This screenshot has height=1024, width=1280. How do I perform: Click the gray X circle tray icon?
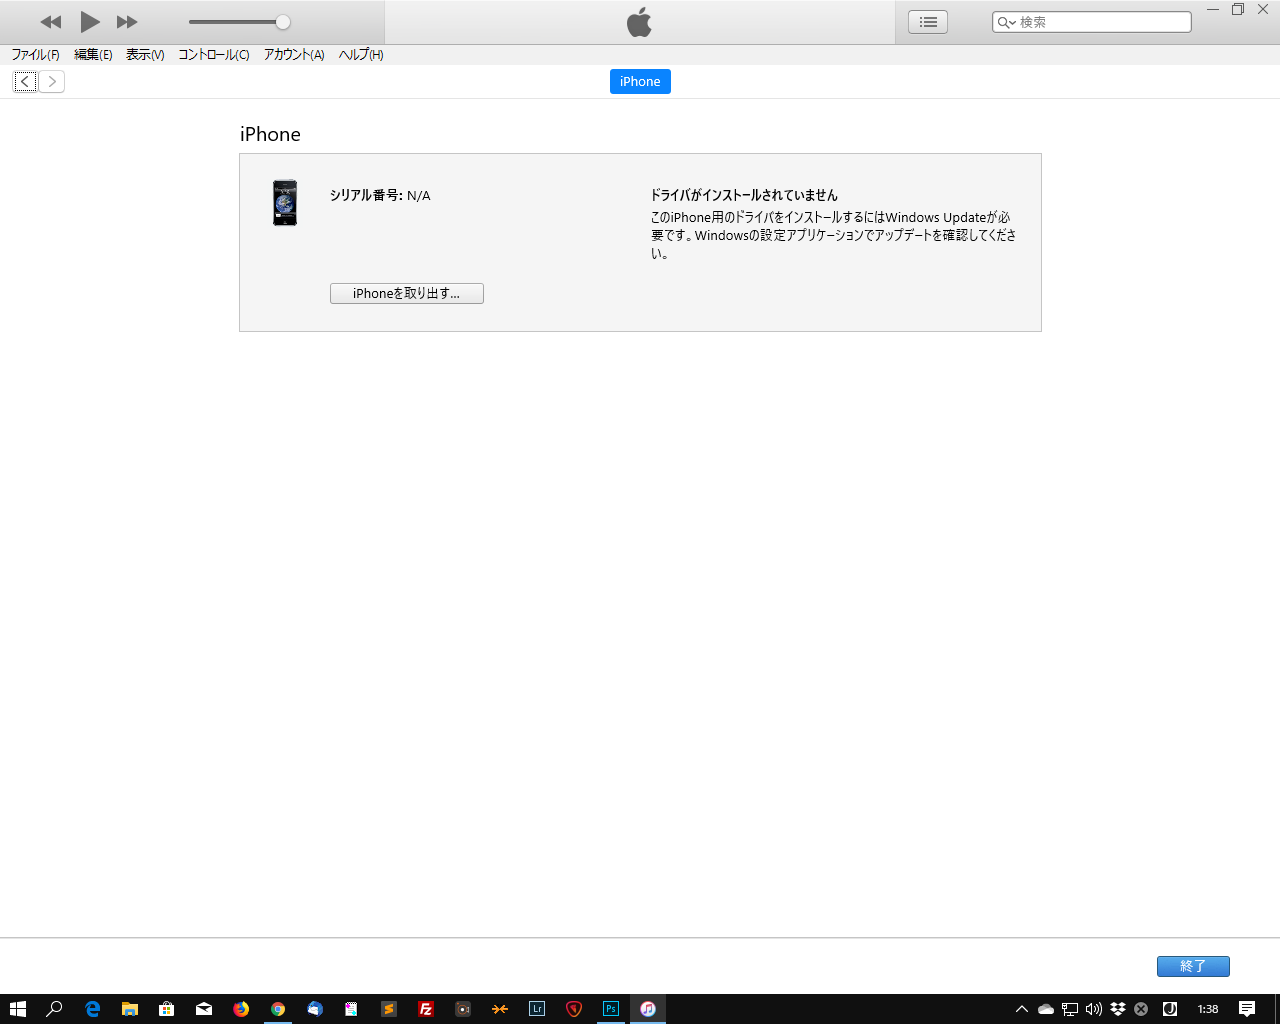(1141, 1009)
